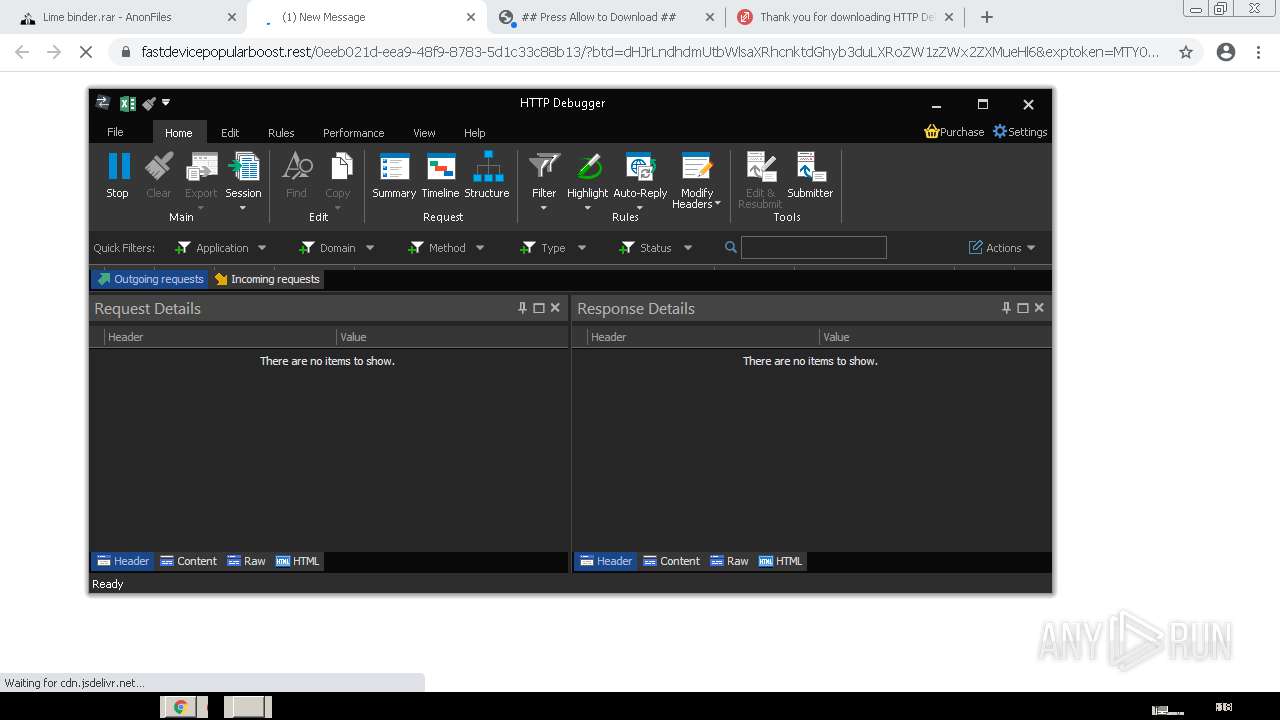Switch to the Performance ribbon tab
Viewport: 1280px width, 720px height.
[x=353, y=132]
